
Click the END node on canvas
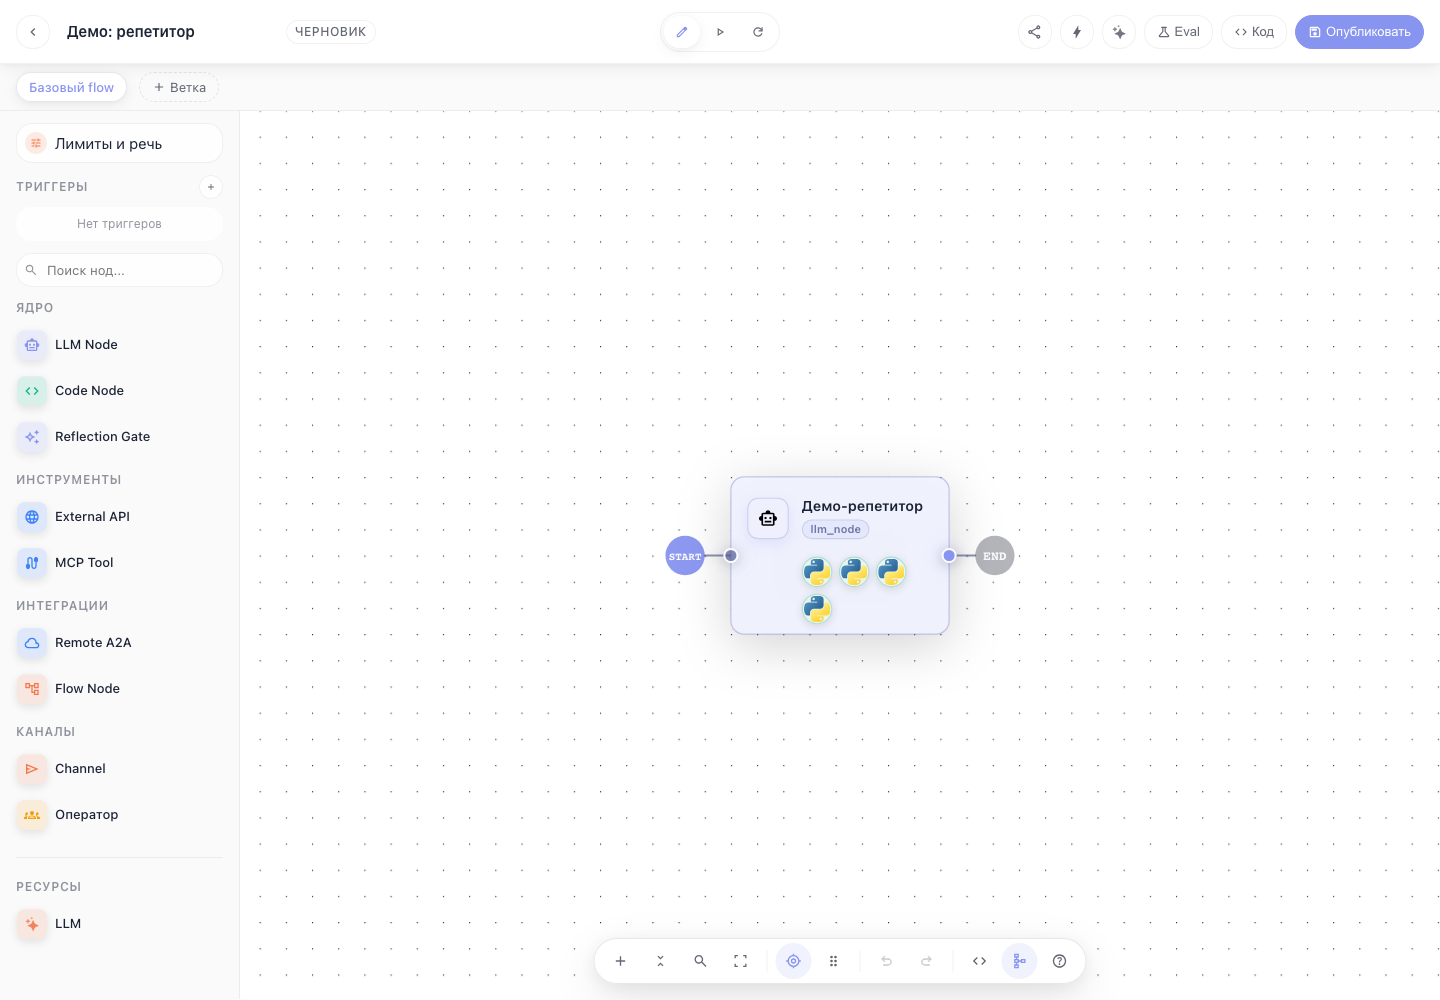pos(994,556)
